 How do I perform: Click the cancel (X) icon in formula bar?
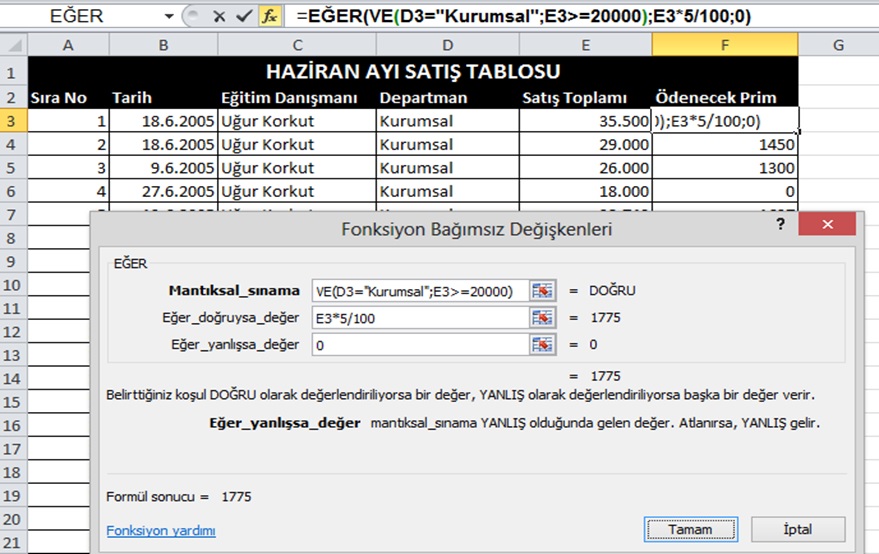219,17
